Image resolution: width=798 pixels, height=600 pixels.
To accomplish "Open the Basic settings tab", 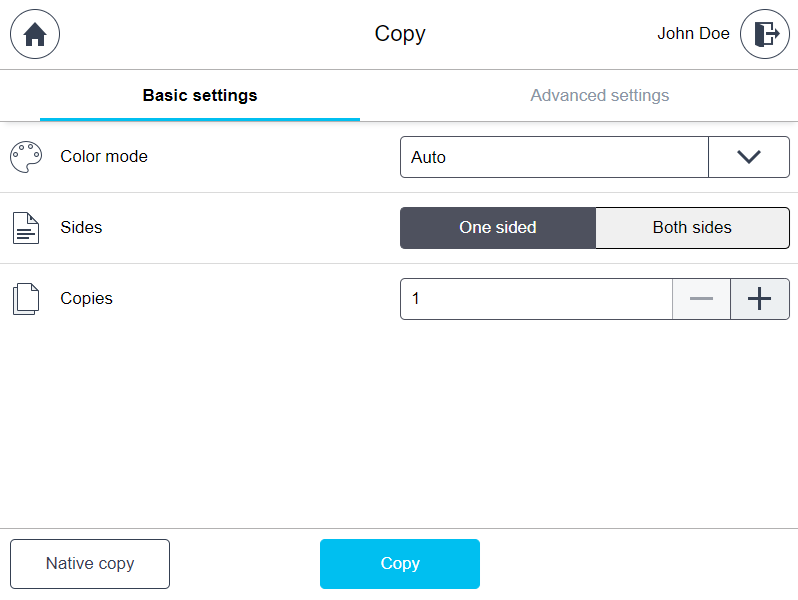I will 200,96.
